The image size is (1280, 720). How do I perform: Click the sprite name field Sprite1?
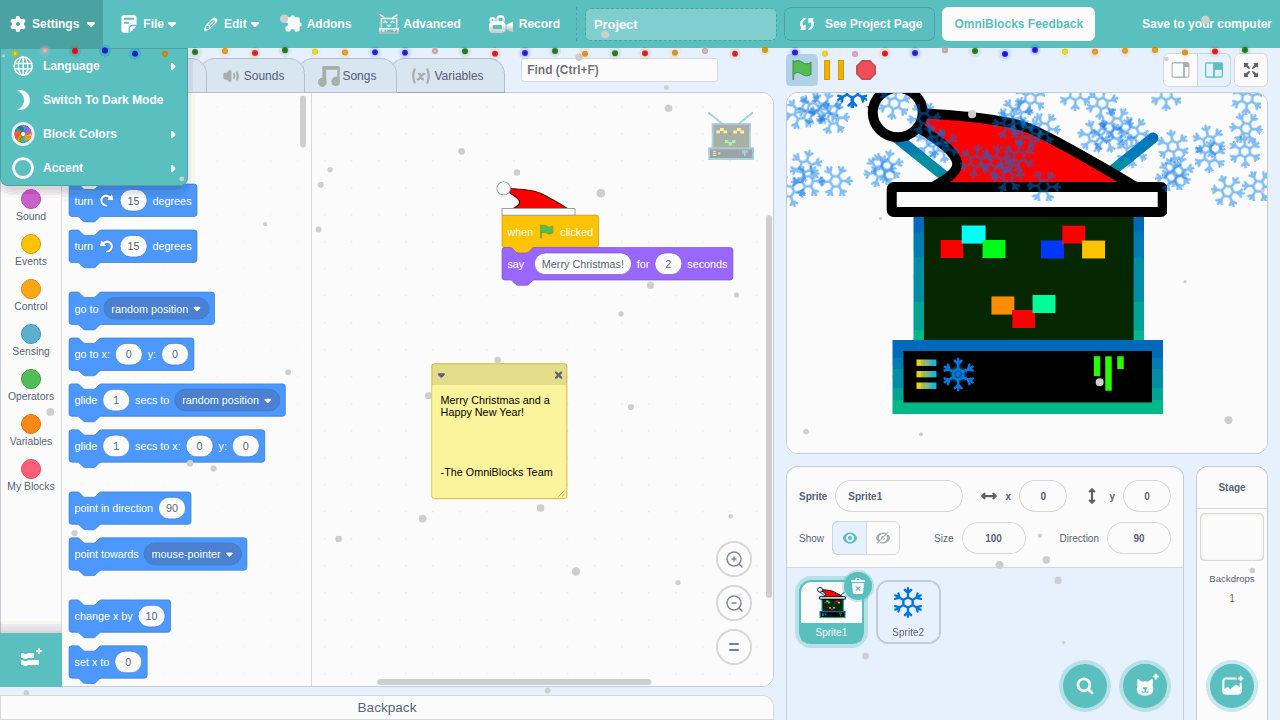[x=899, y=496]
